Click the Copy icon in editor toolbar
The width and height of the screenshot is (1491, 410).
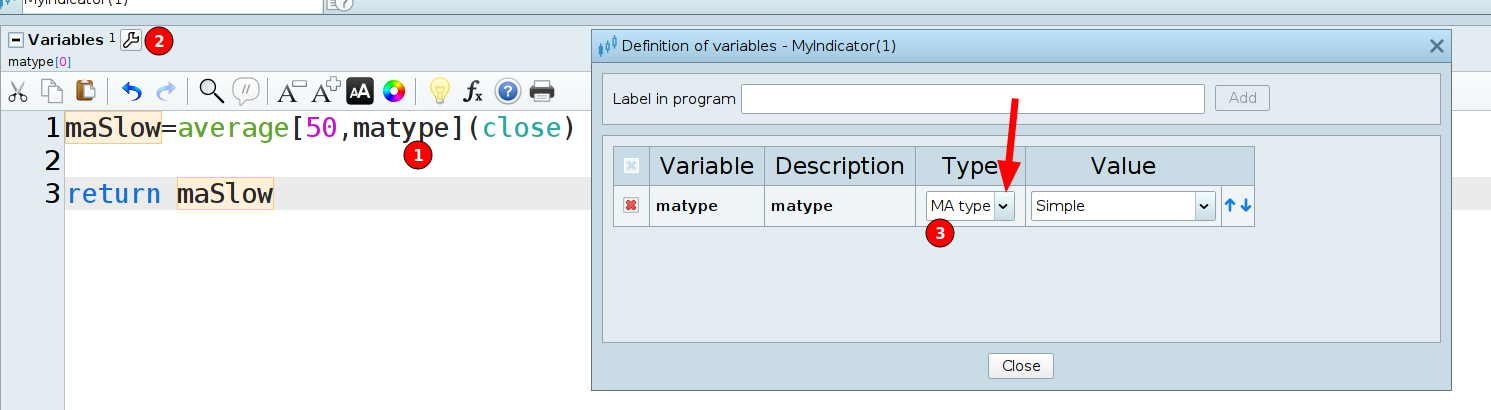click(x=51, y=92)
